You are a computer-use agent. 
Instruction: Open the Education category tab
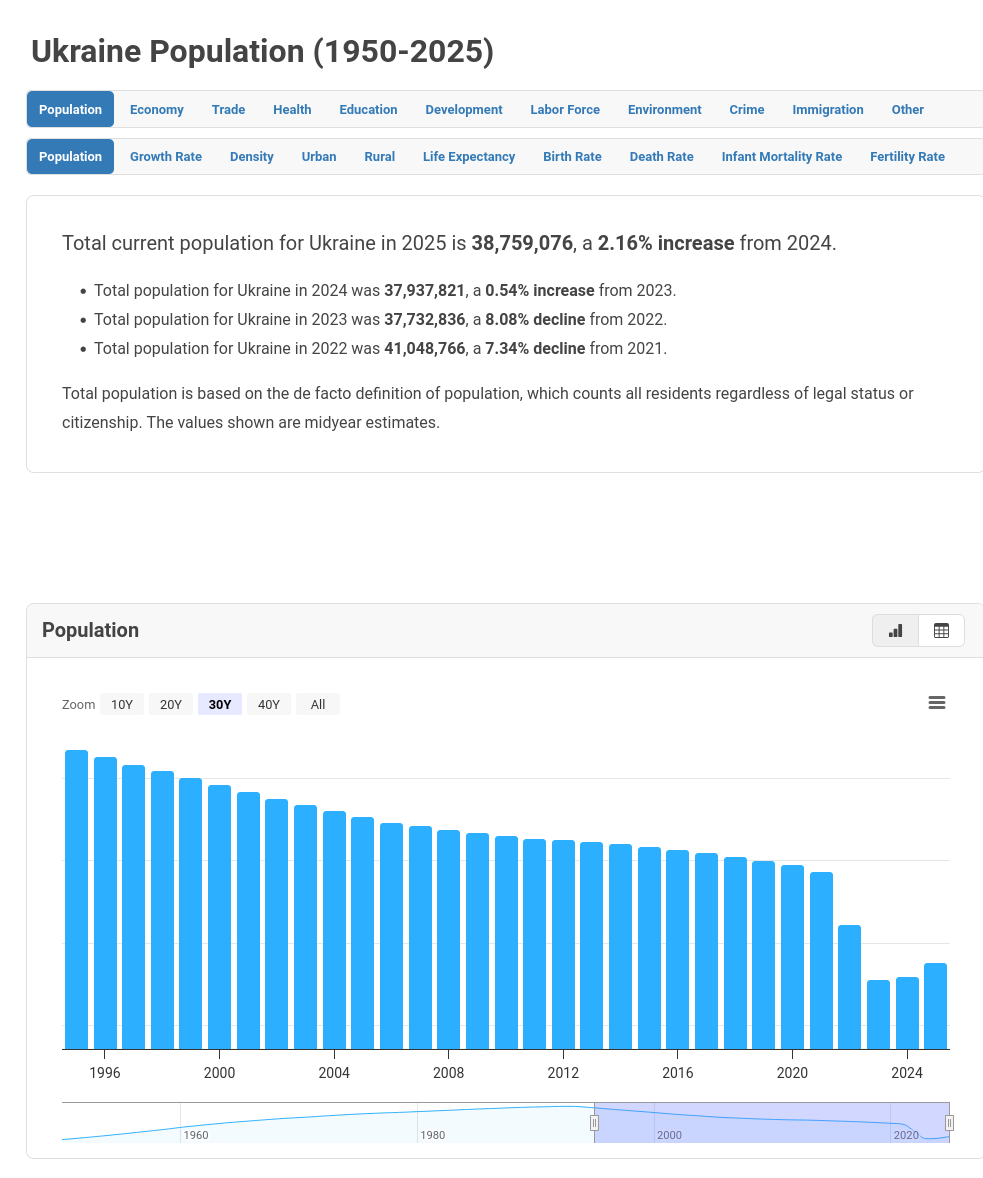tap(368, 110)
